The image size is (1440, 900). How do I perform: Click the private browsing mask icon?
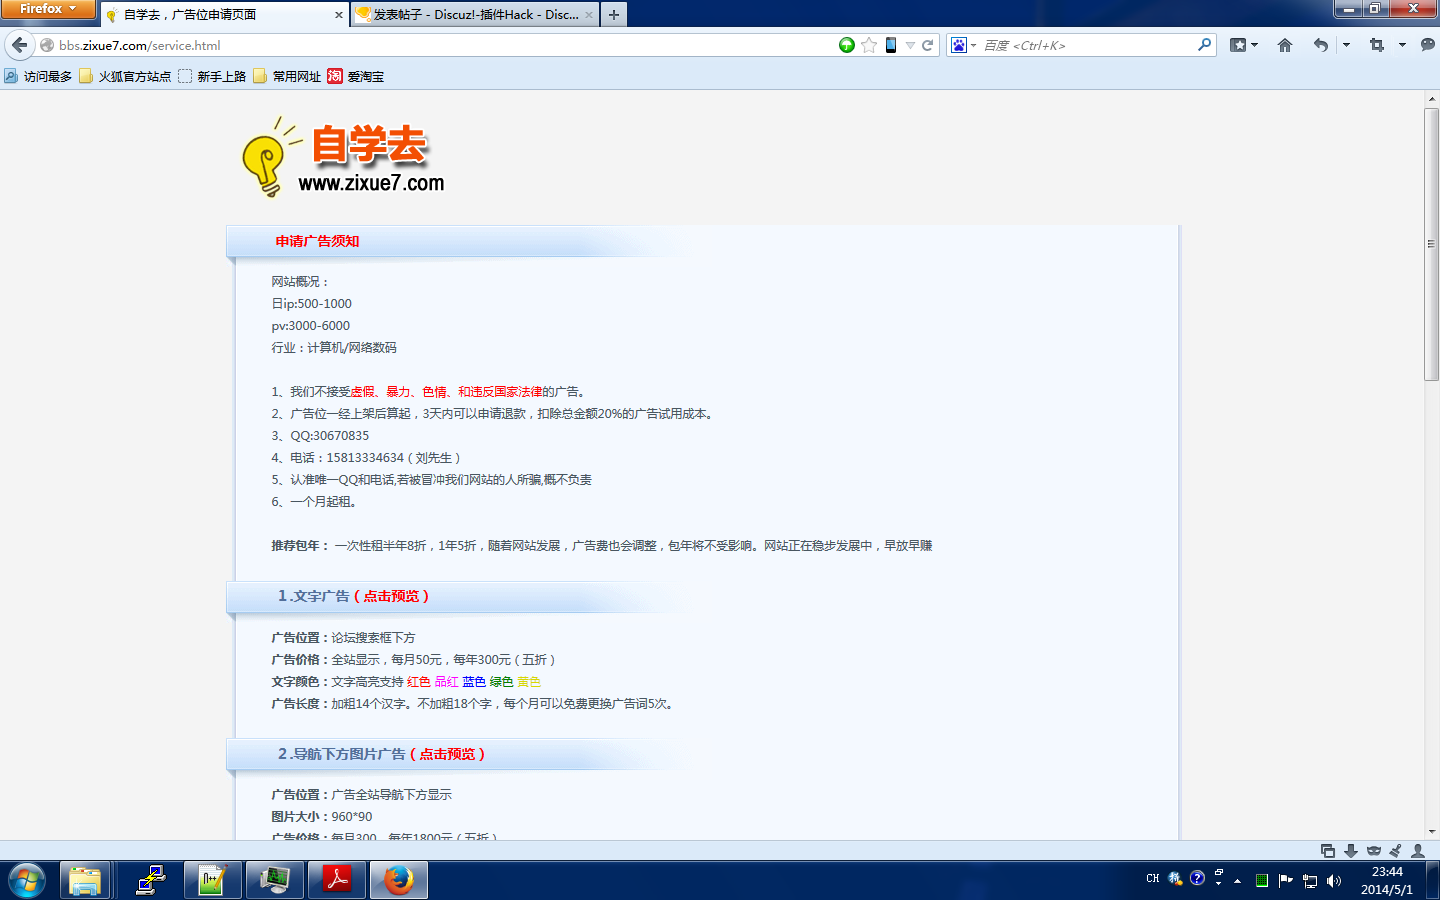[x=1374, y=851]
